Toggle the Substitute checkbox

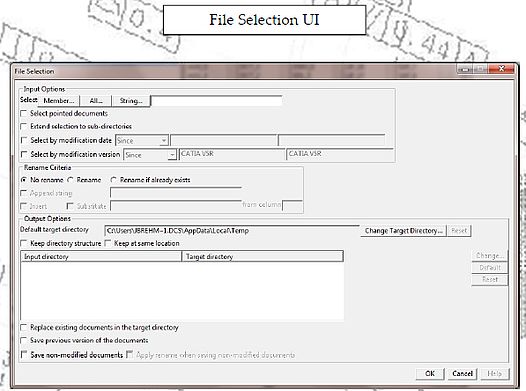[x=70, y=206]
